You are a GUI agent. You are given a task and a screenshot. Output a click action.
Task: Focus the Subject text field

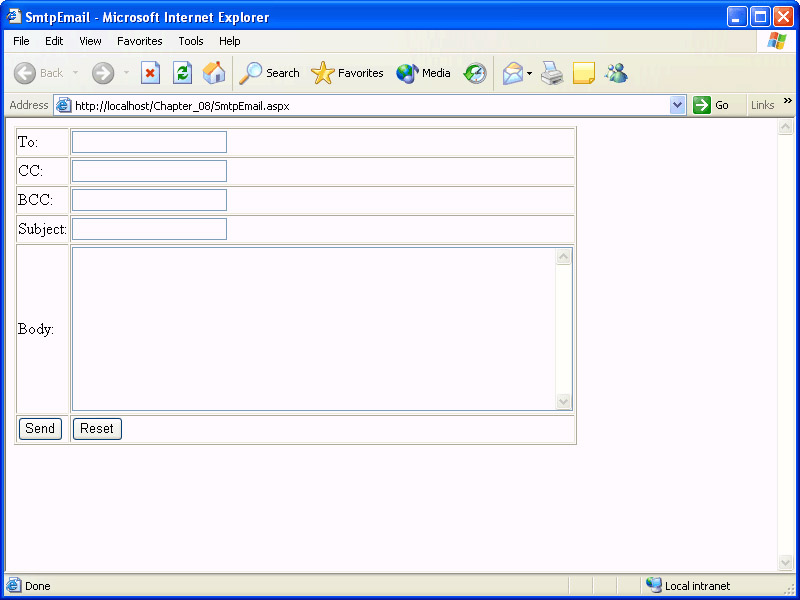point(149,229)
